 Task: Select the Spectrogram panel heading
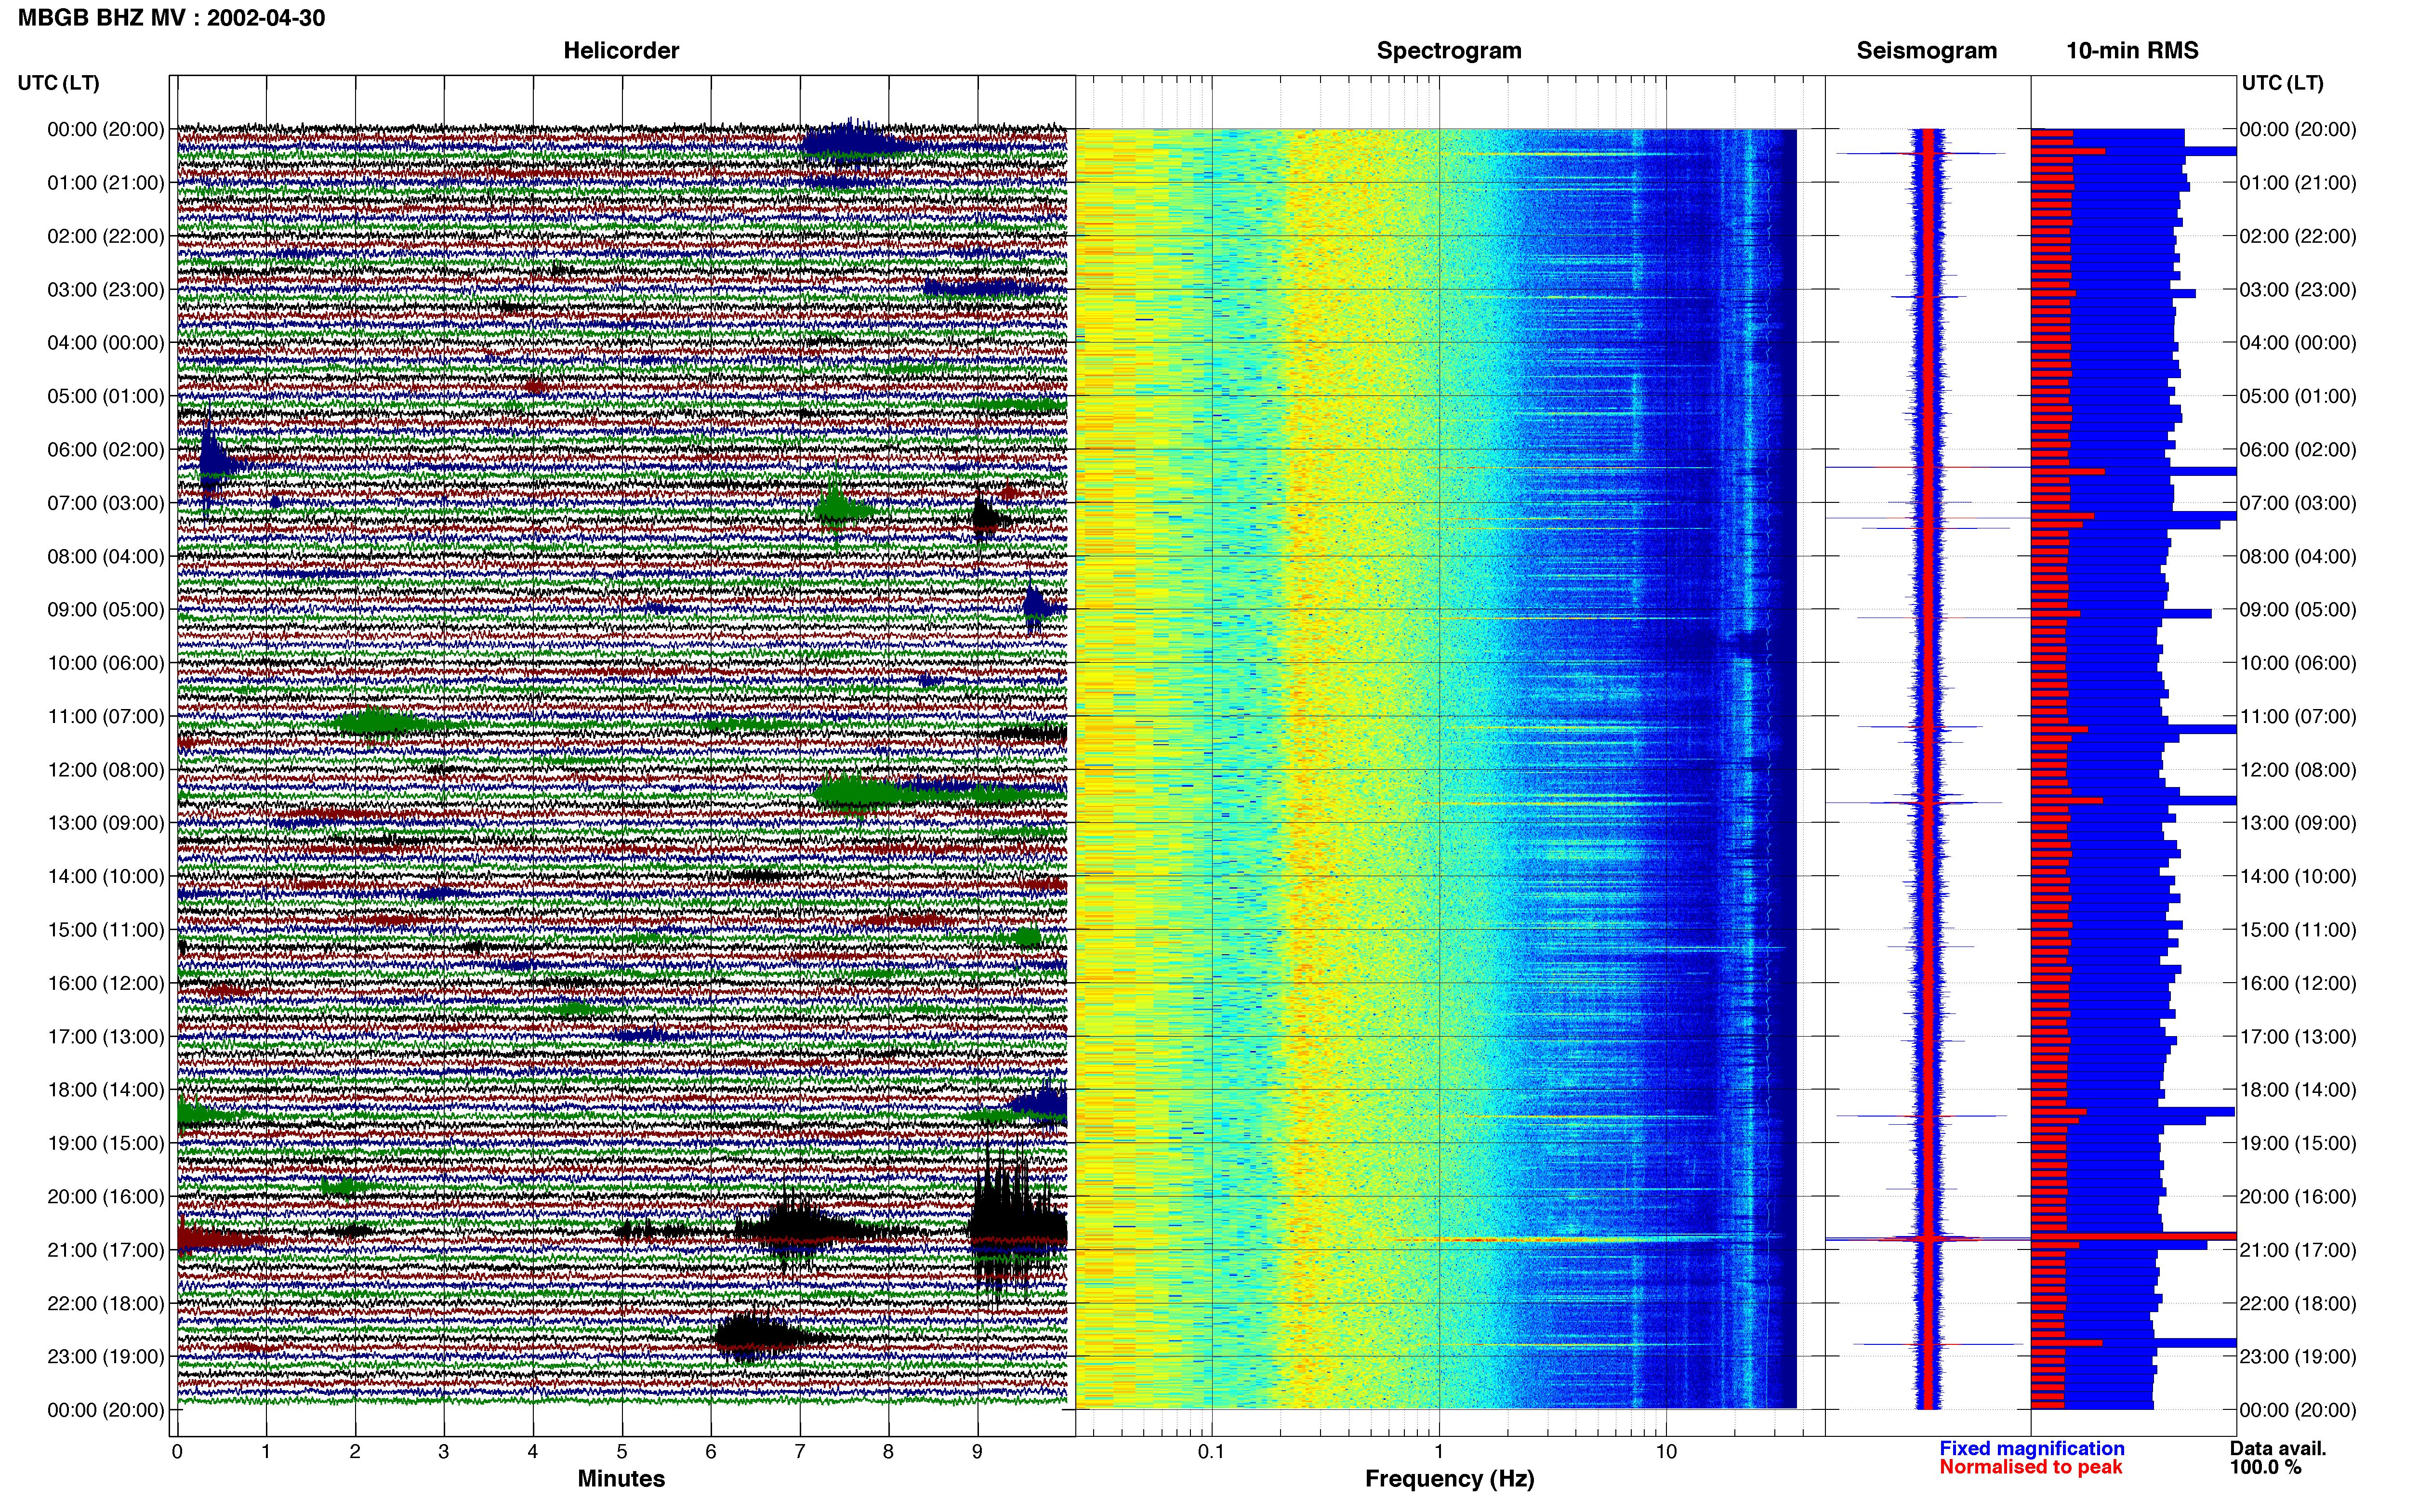click(1449, 50)
